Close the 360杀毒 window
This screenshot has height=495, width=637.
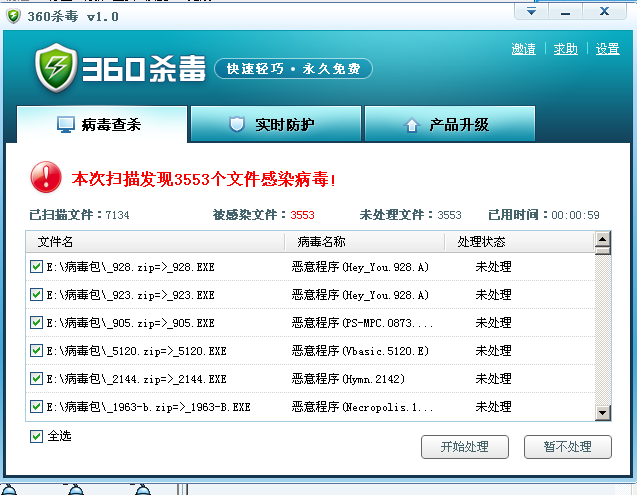[x=604, y=11]
